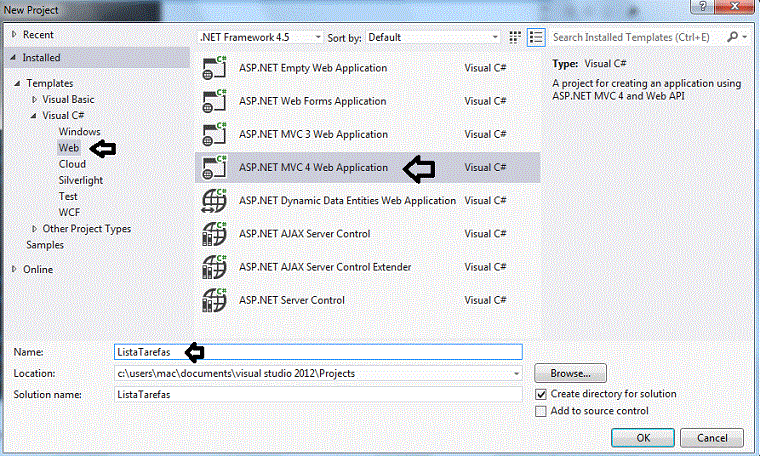Expand Other Project Types node

pos(34,229)
